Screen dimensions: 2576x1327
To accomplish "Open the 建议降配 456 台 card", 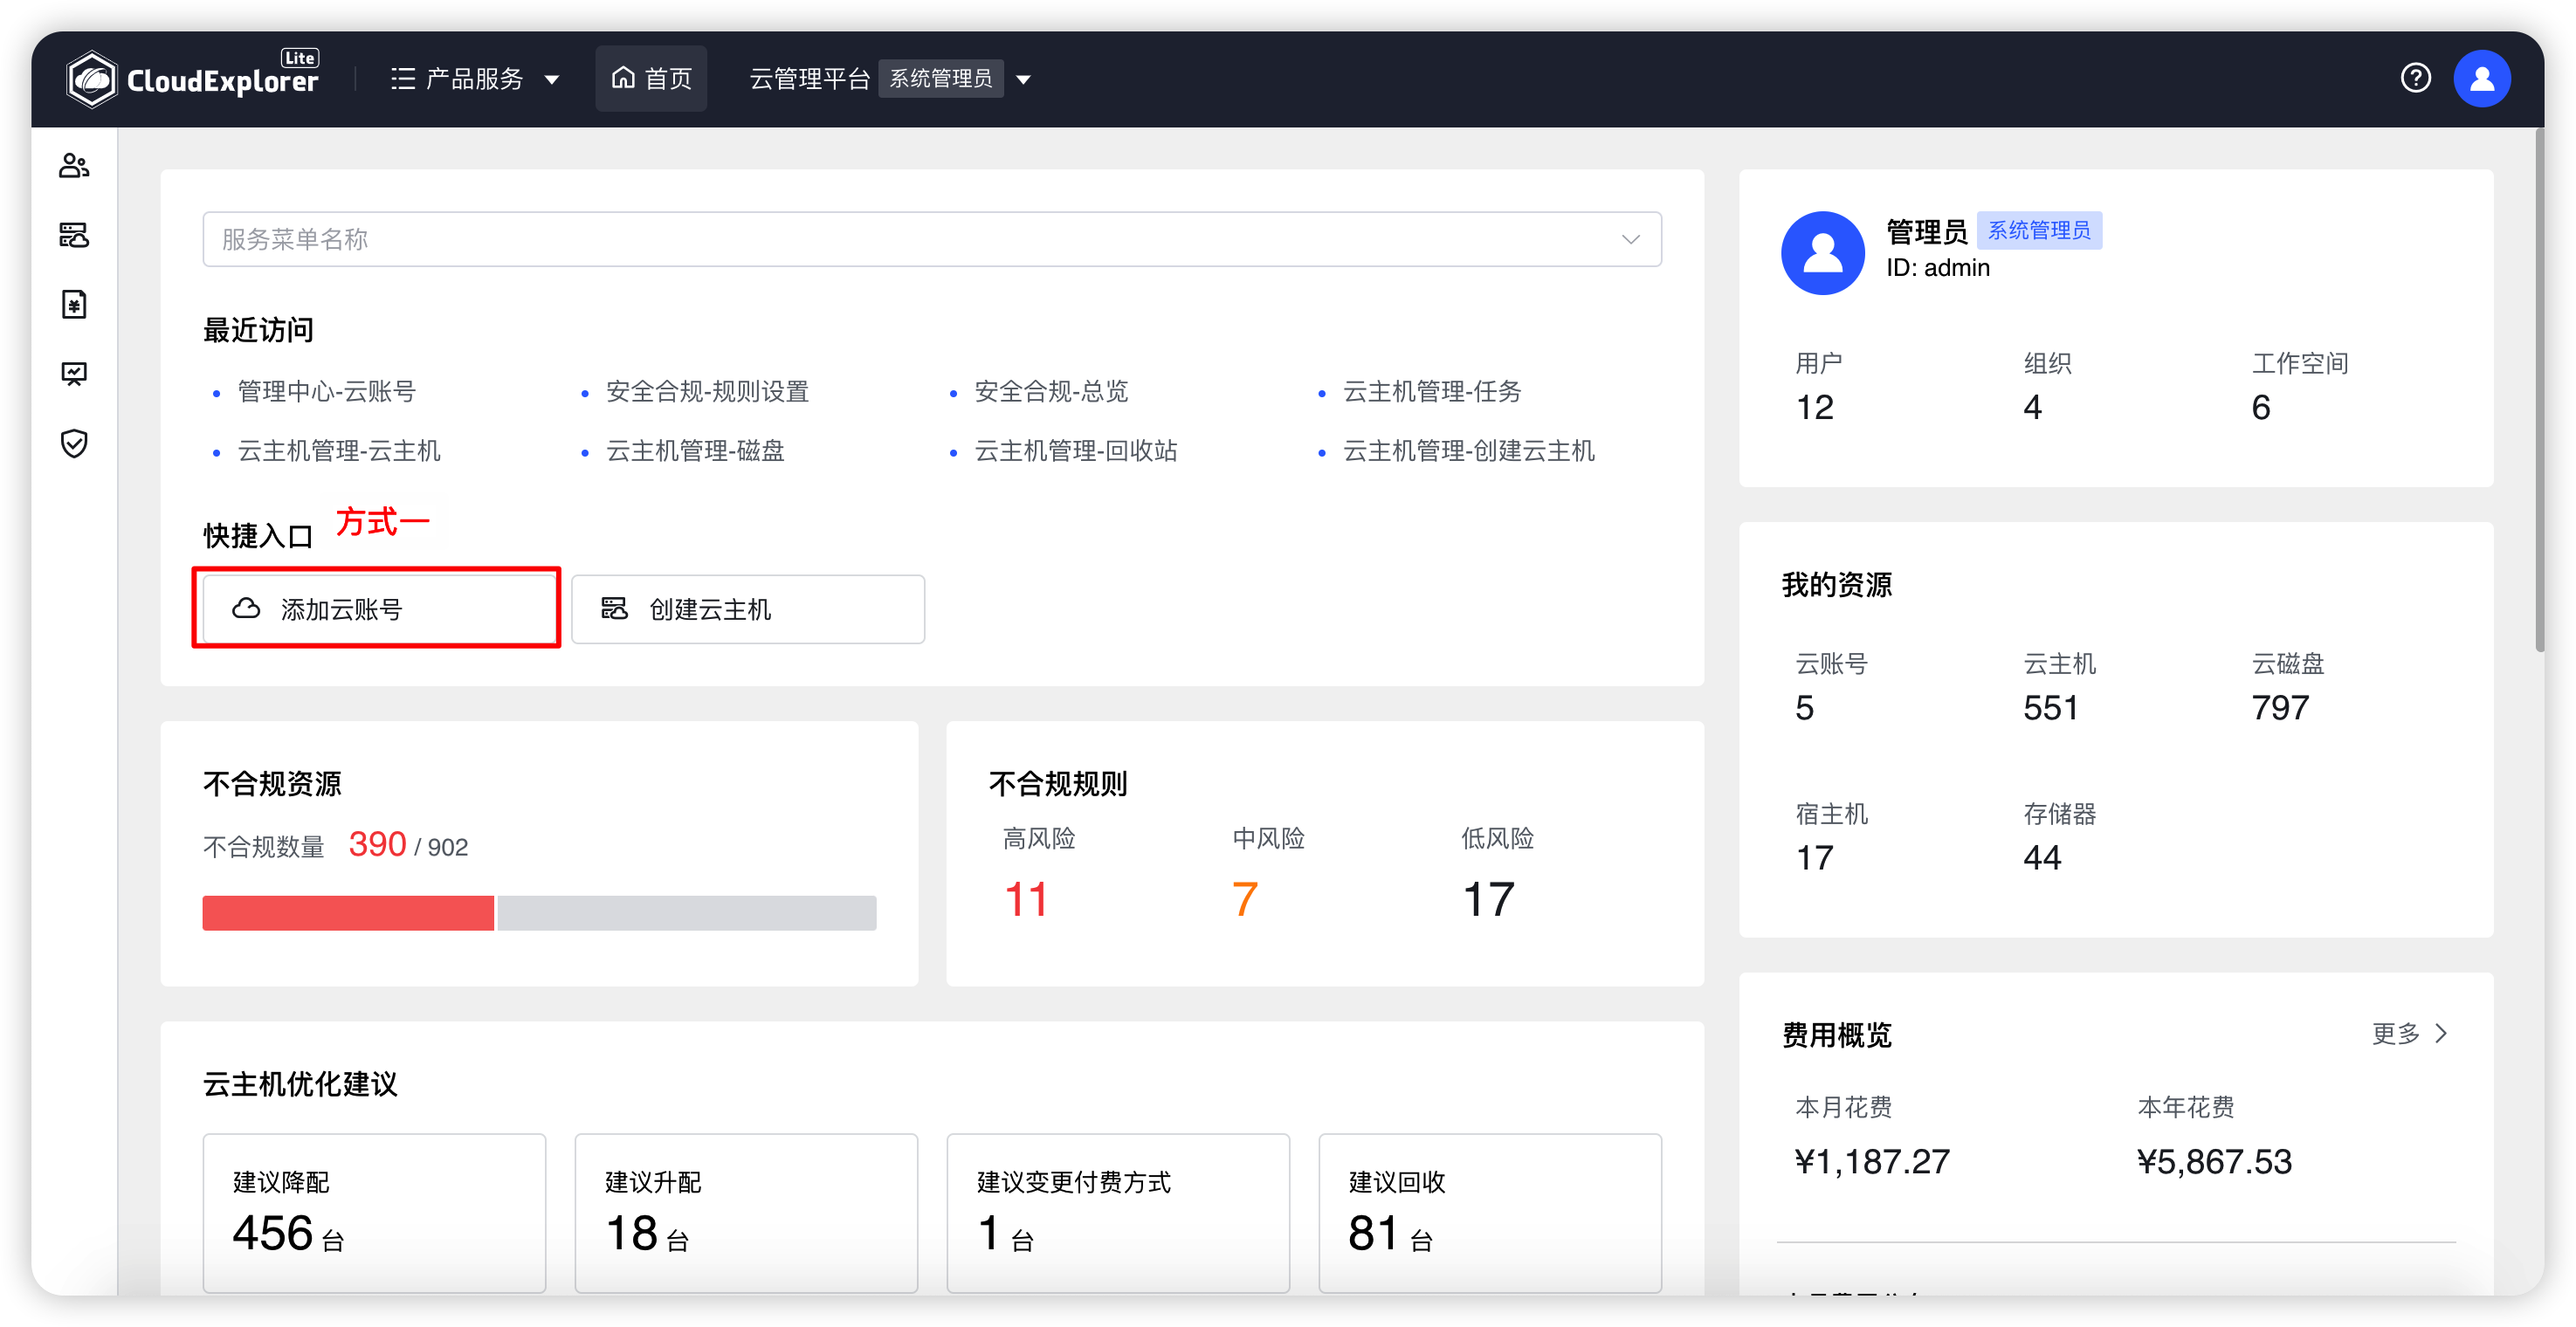I will pyautogui.click(x=374, y=1212).
